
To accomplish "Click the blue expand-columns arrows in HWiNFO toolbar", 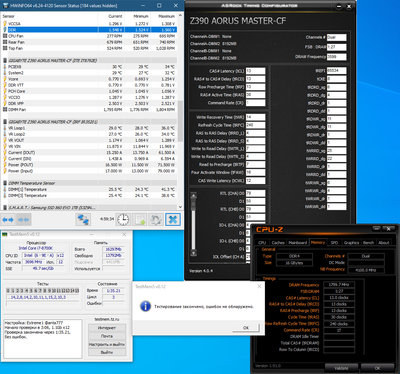I will tap(8, 220).
